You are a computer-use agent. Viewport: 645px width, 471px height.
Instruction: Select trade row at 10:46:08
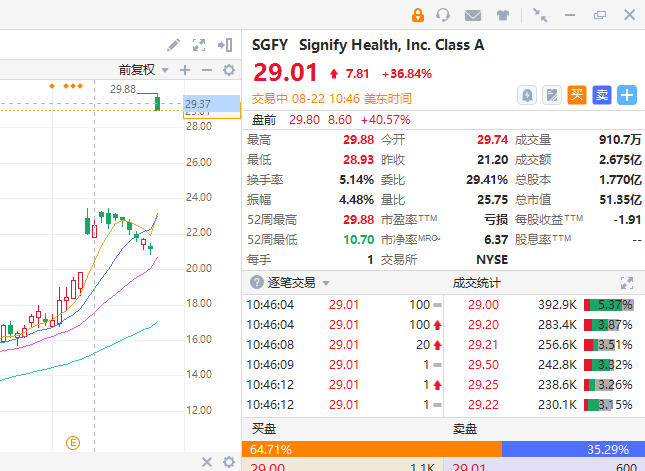(x=343, y=345)
